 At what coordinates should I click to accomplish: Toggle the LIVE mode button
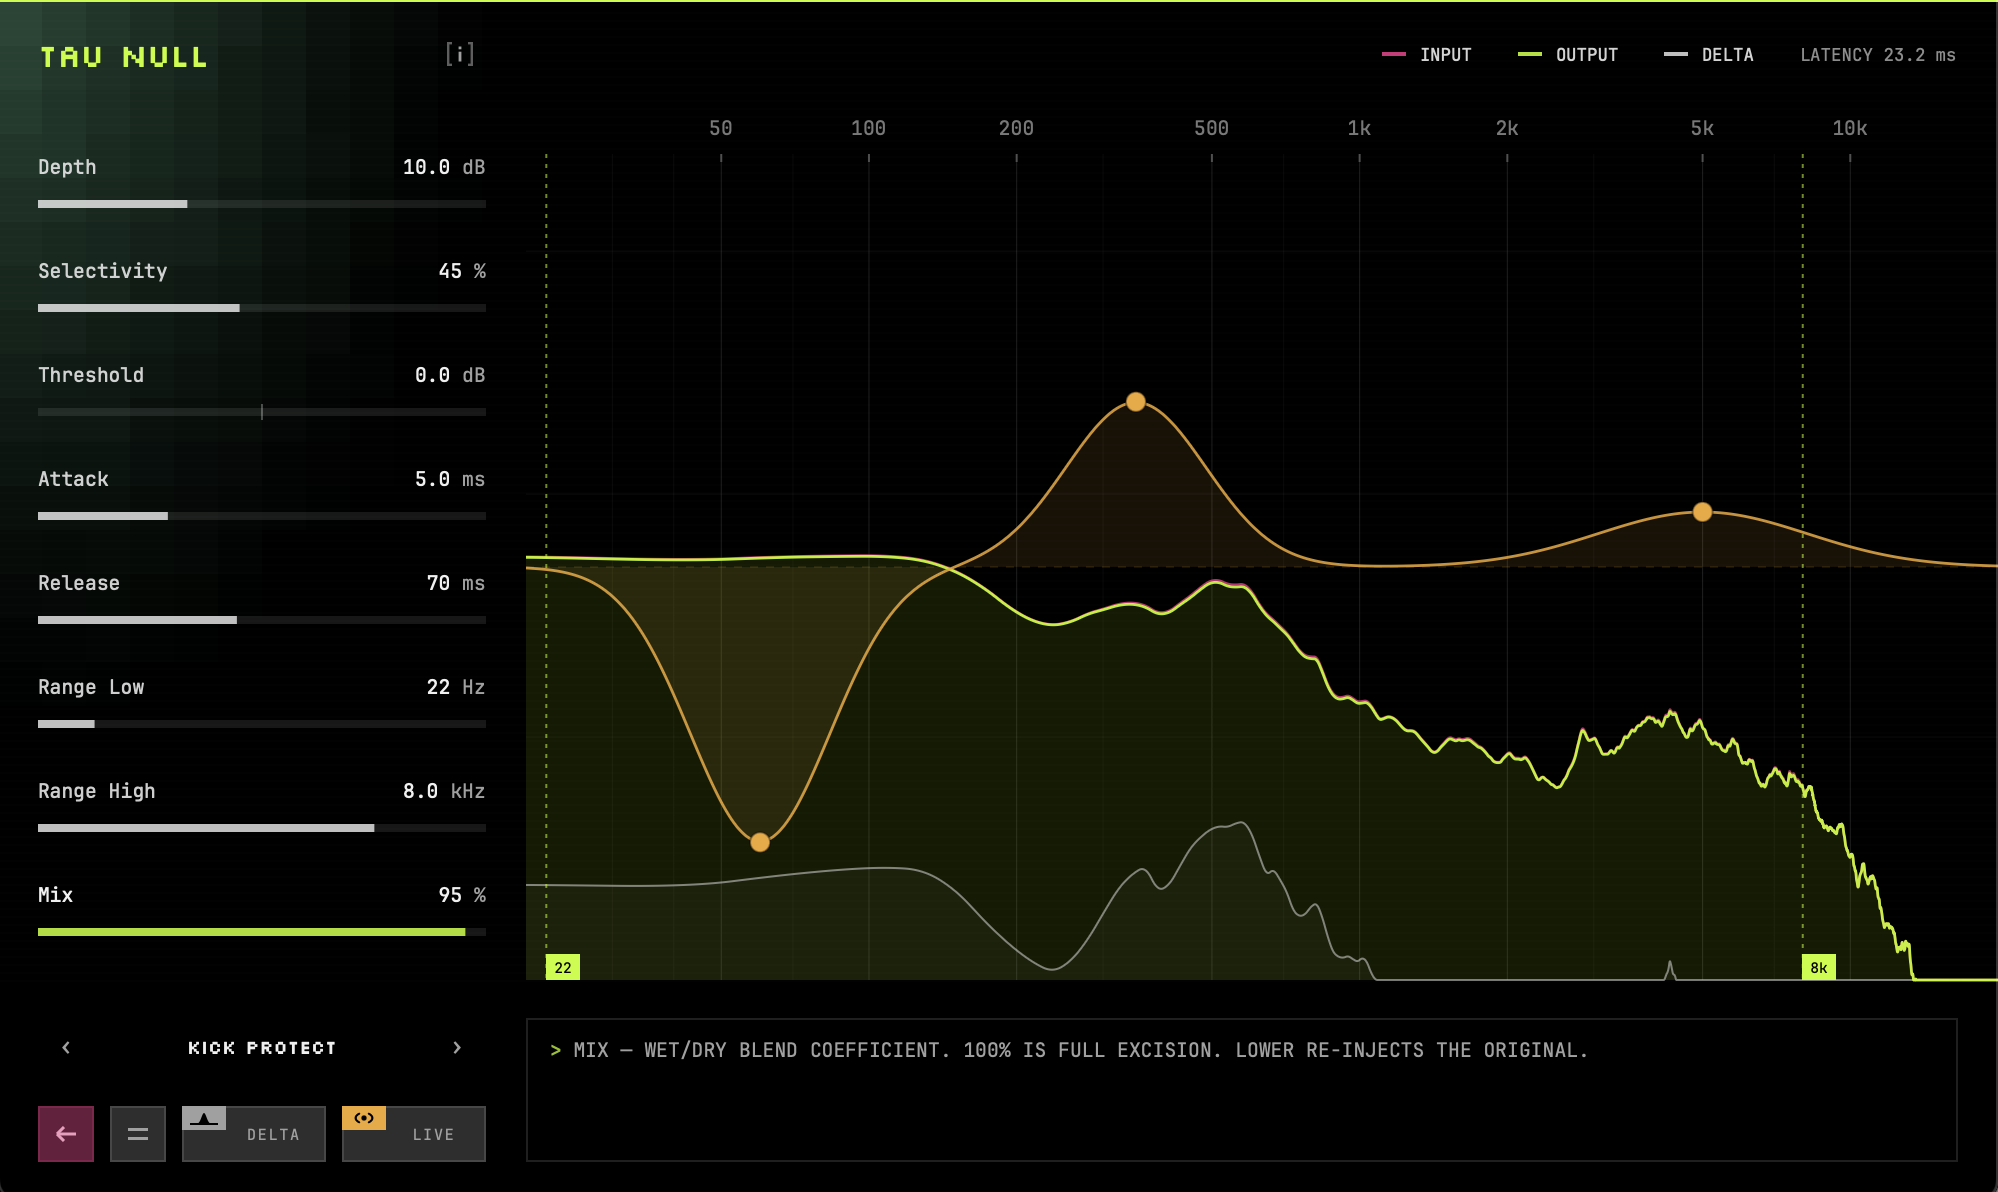[414, 1133]
